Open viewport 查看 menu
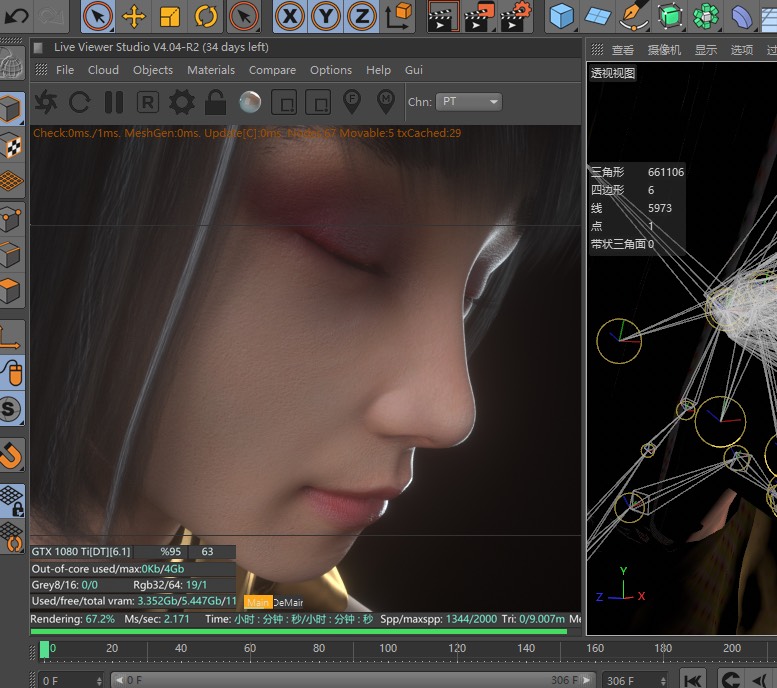777x688 pixels. (622, 50)
